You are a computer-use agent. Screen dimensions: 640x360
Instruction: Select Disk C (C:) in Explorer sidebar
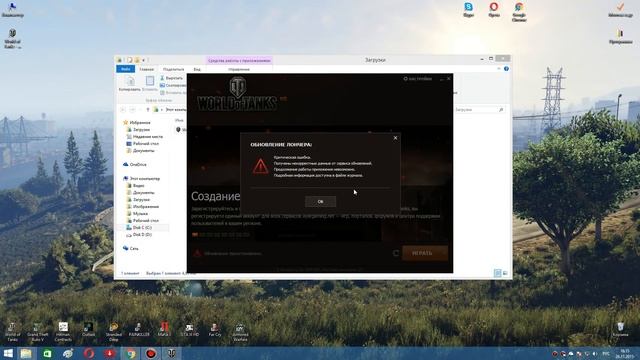(139, 227)
